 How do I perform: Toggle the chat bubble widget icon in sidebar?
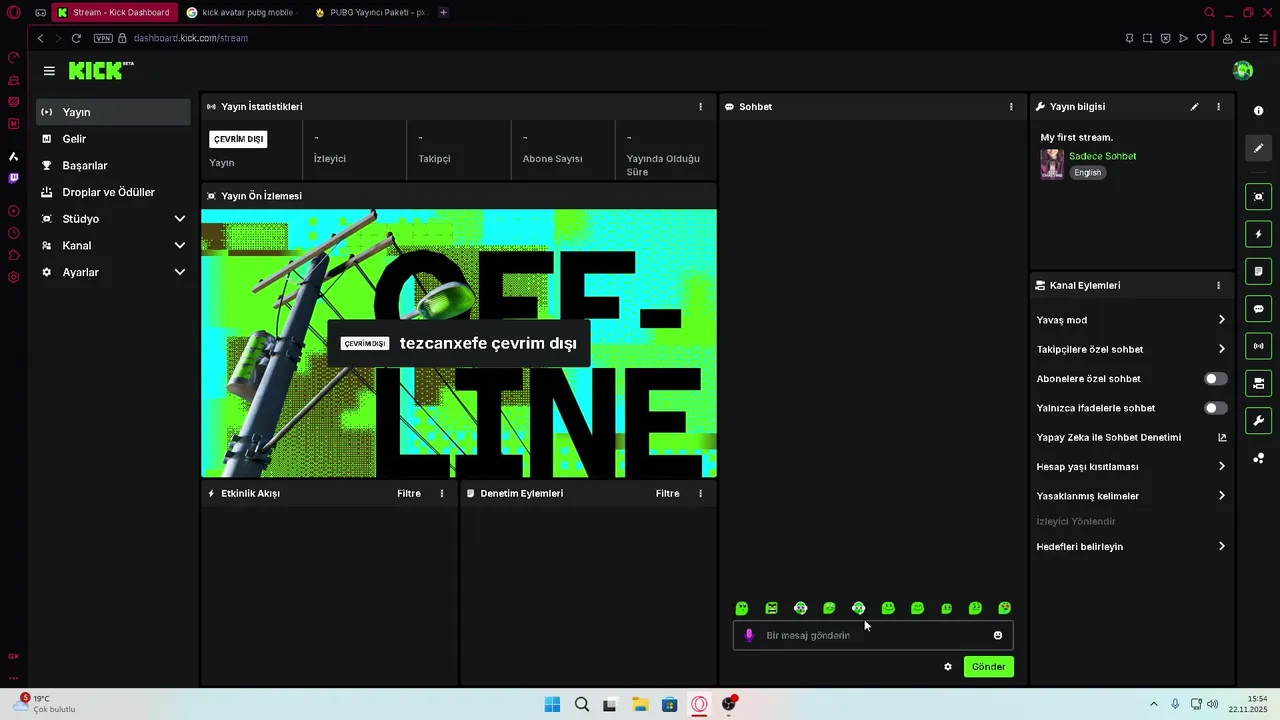click(1258, 309)
